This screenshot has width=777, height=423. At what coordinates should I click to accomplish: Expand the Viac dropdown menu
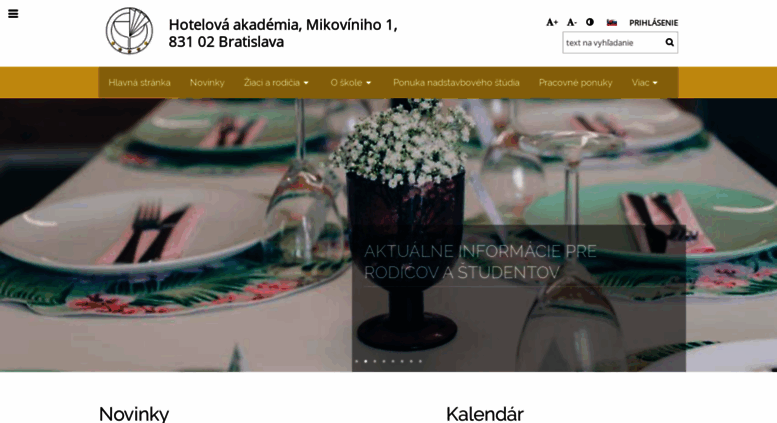point(644,83)
